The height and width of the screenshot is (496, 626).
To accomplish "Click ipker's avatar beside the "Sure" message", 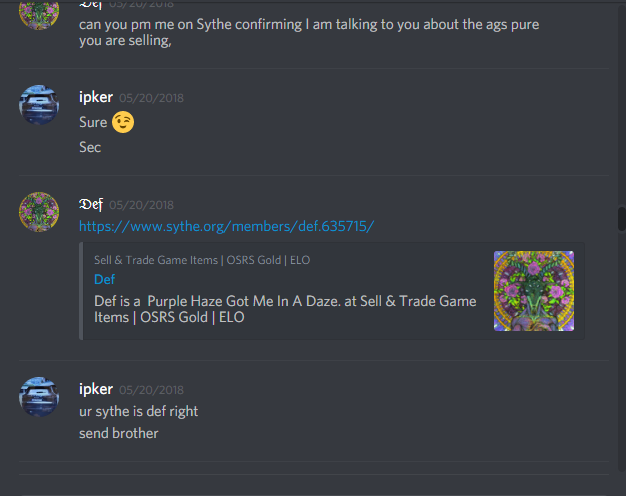I will pyautogui.click(x=39, y=105).
